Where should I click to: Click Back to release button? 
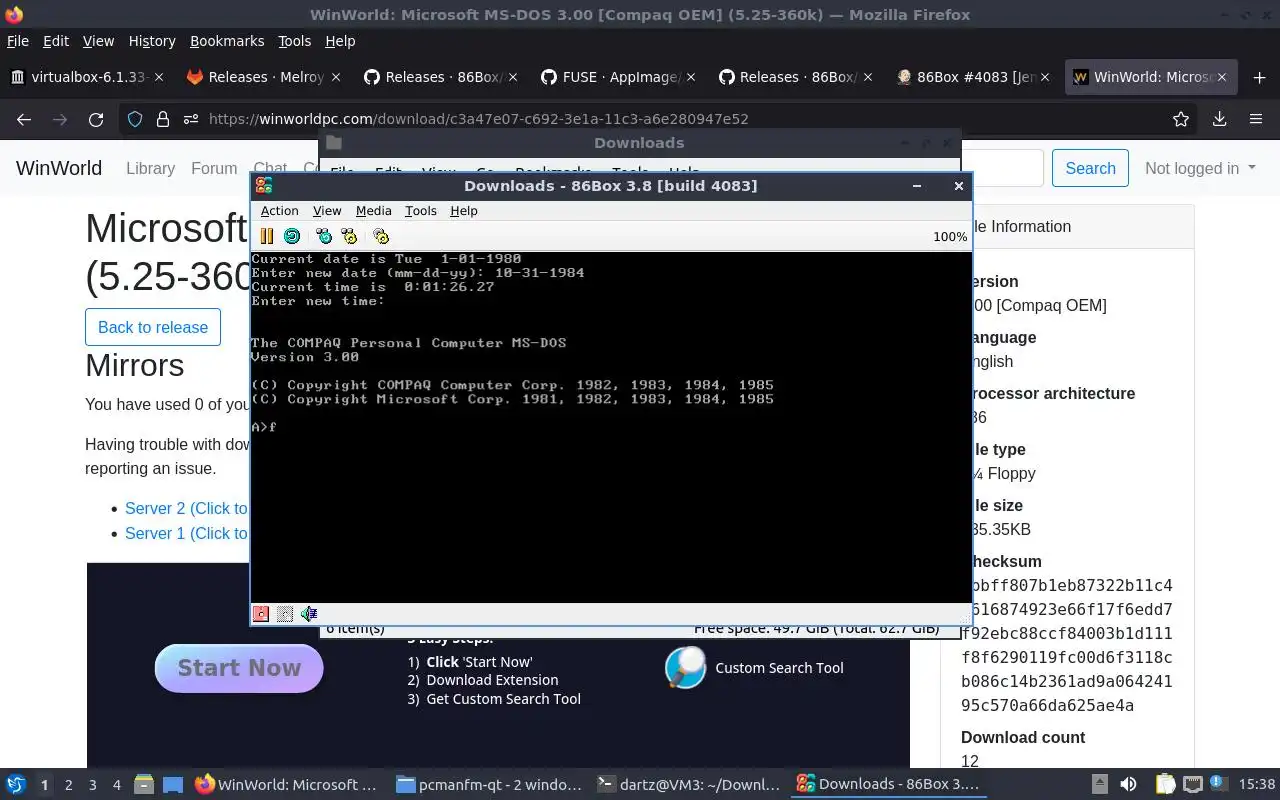(x=153, y=327)
